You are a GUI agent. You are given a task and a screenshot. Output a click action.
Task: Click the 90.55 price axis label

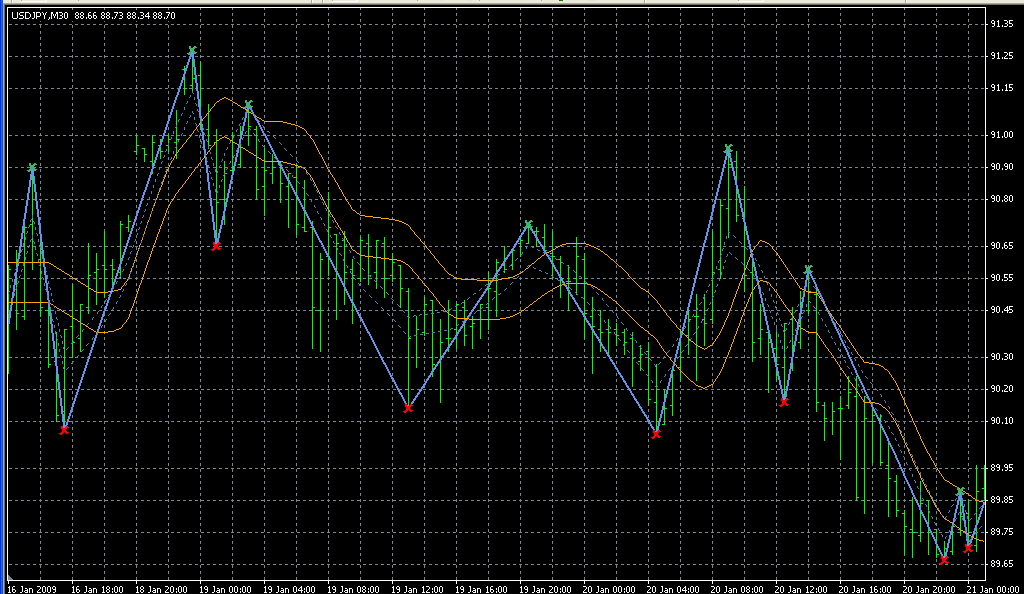pyautogui.click(x=1003, y=277)
